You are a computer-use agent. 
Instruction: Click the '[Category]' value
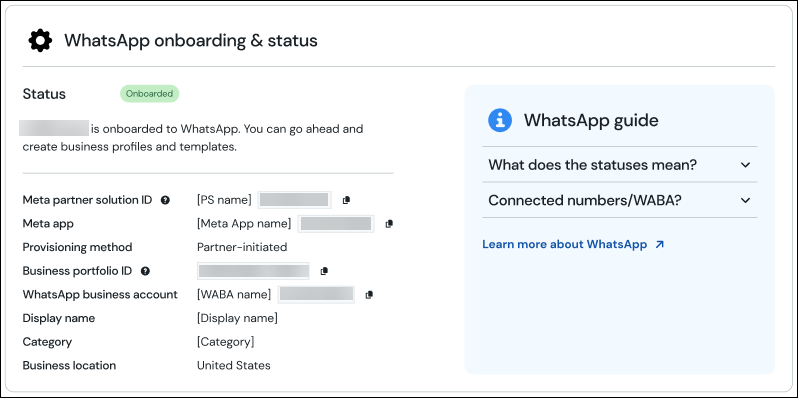225,342
